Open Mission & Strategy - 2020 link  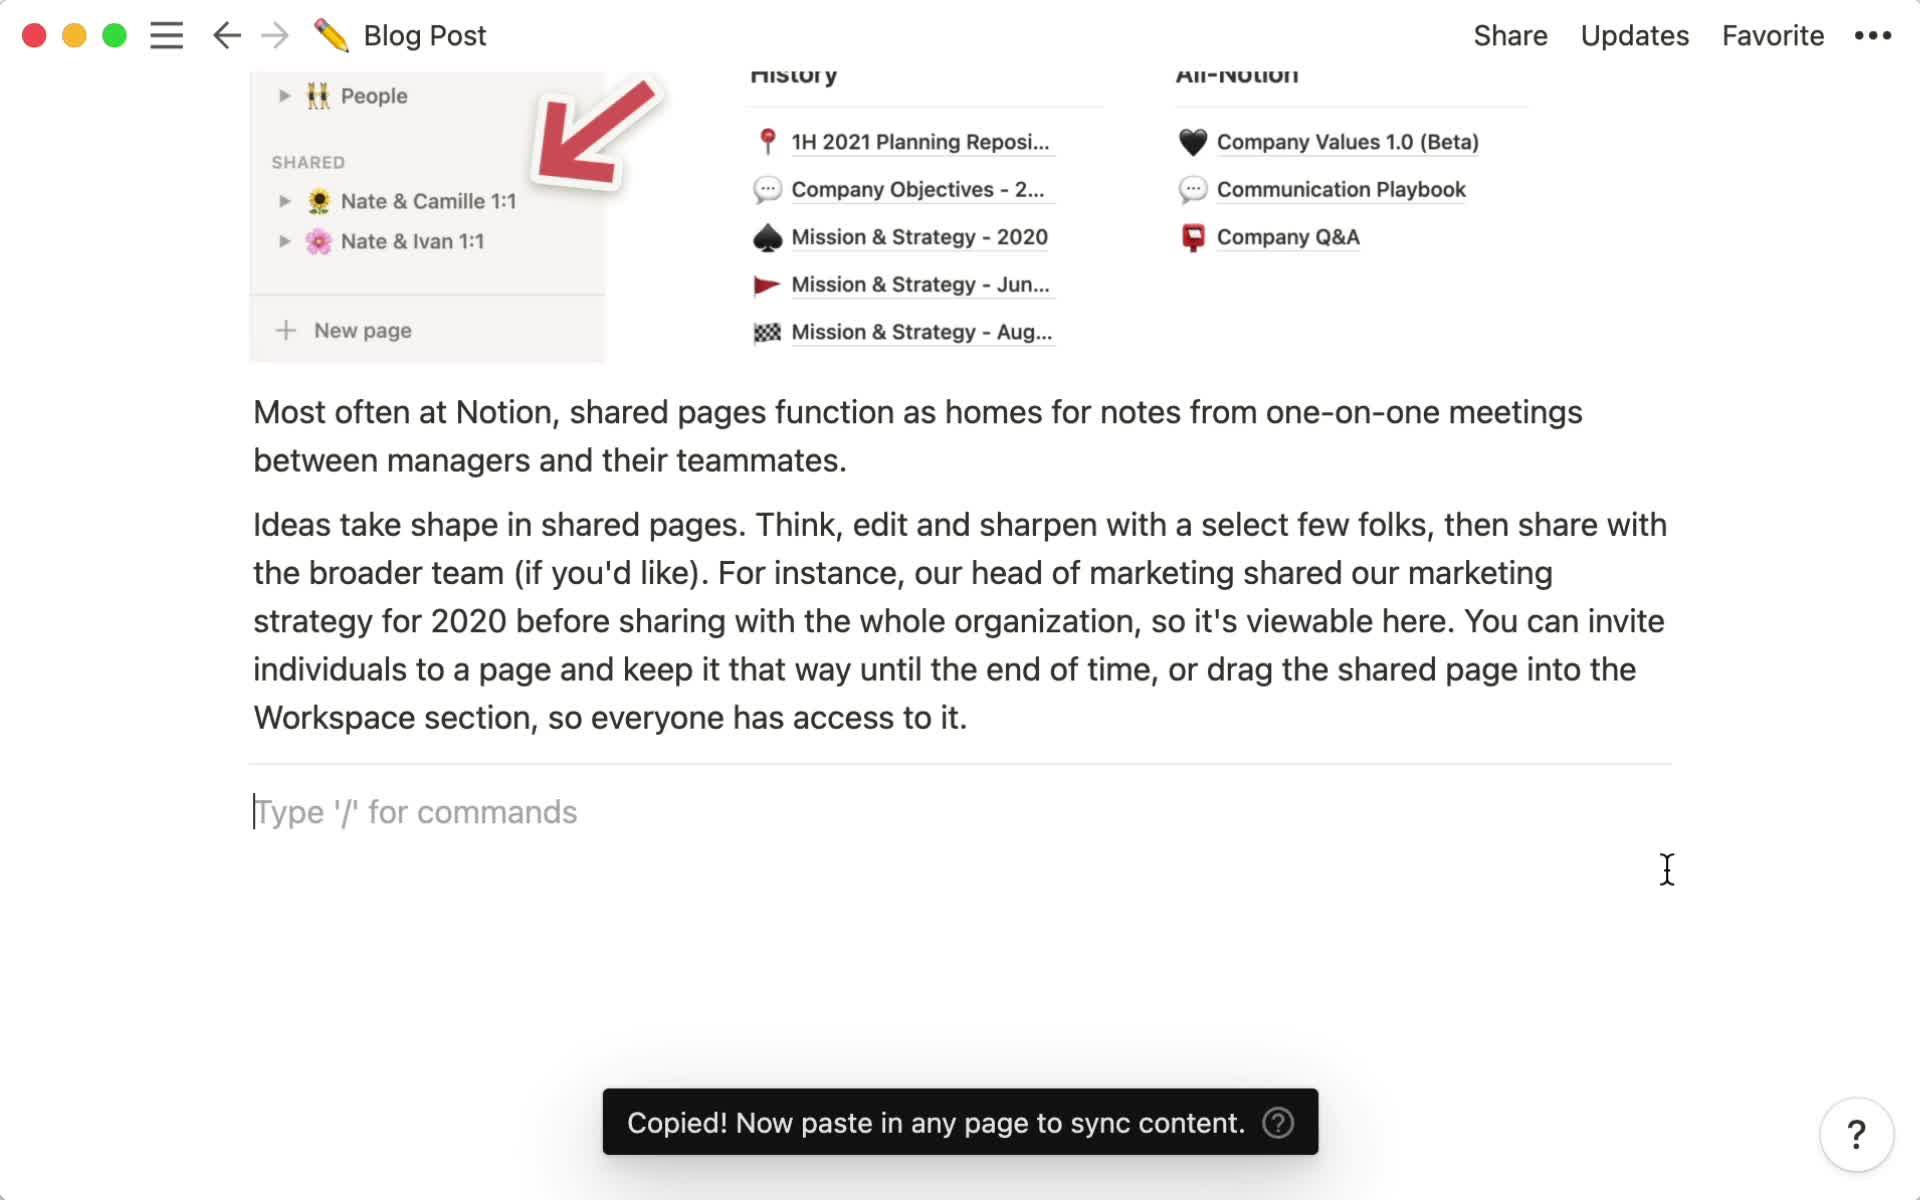[x=919, y=237]
